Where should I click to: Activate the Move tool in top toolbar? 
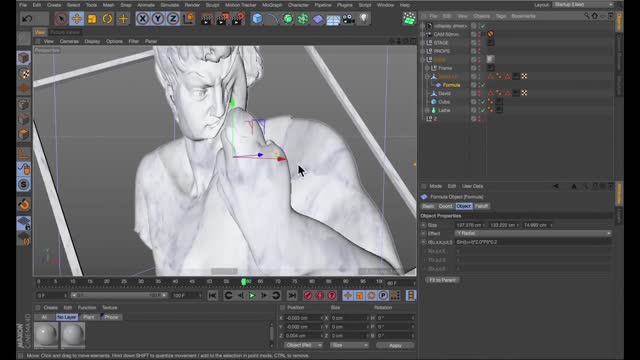coord(76,19)
